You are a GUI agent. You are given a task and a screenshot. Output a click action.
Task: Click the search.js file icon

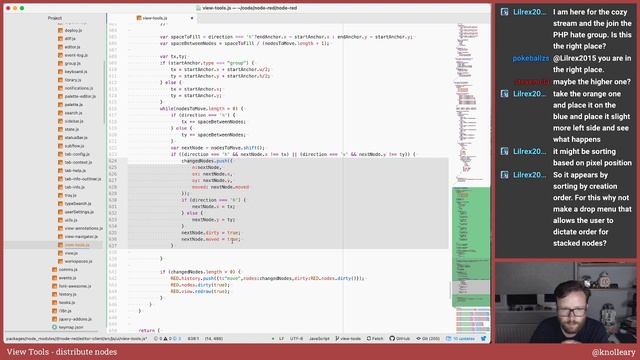[x=60, y=113]
